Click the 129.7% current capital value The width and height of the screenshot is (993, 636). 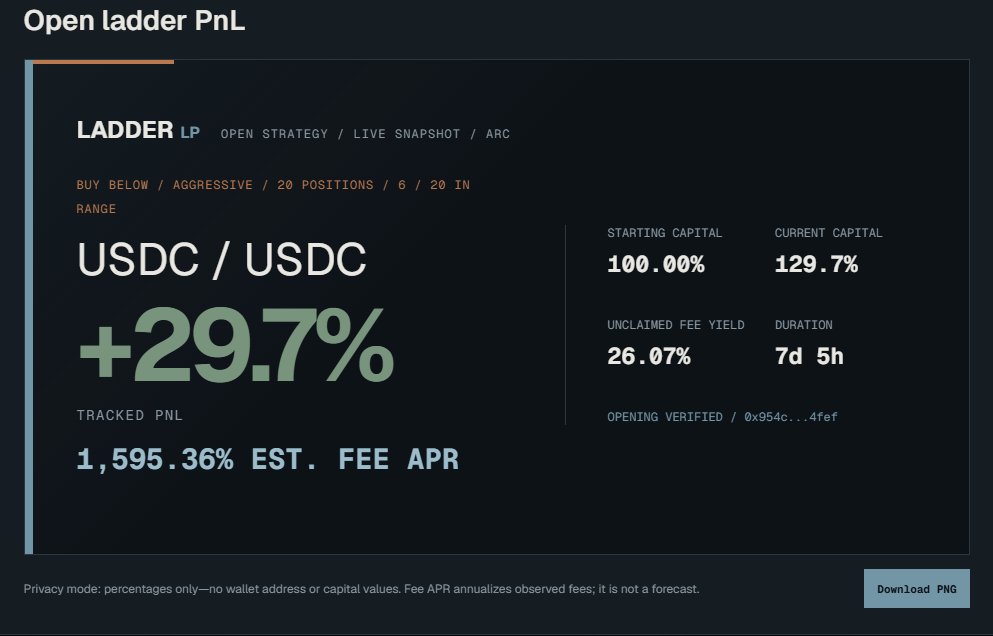(816, 264)
